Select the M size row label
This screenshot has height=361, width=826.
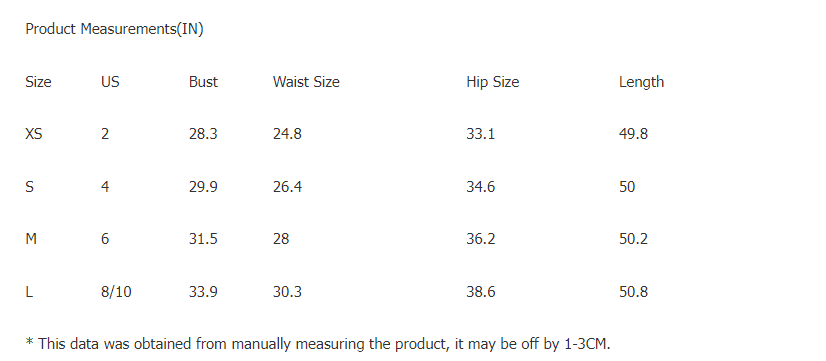(31, 239)
